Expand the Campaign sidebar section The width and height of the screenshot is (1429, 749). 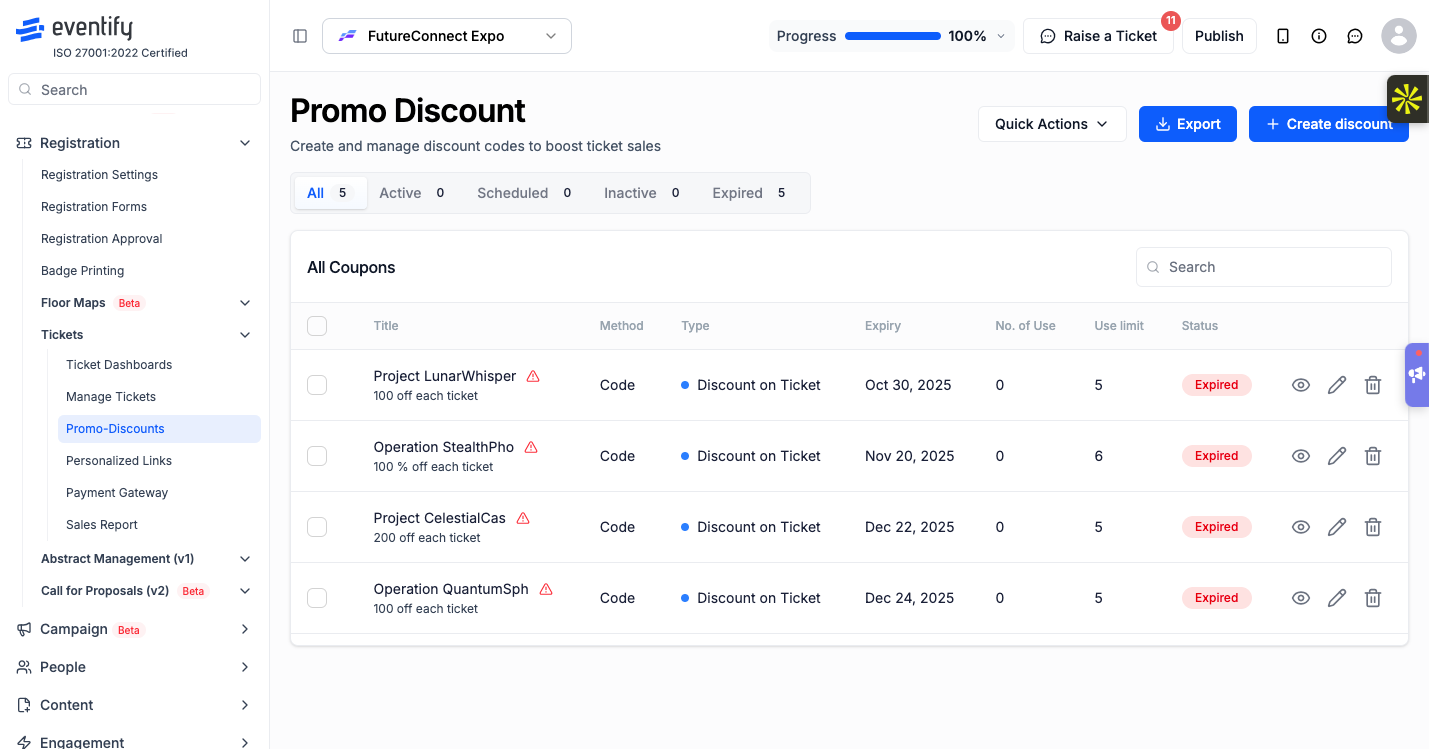pos(135,629)
